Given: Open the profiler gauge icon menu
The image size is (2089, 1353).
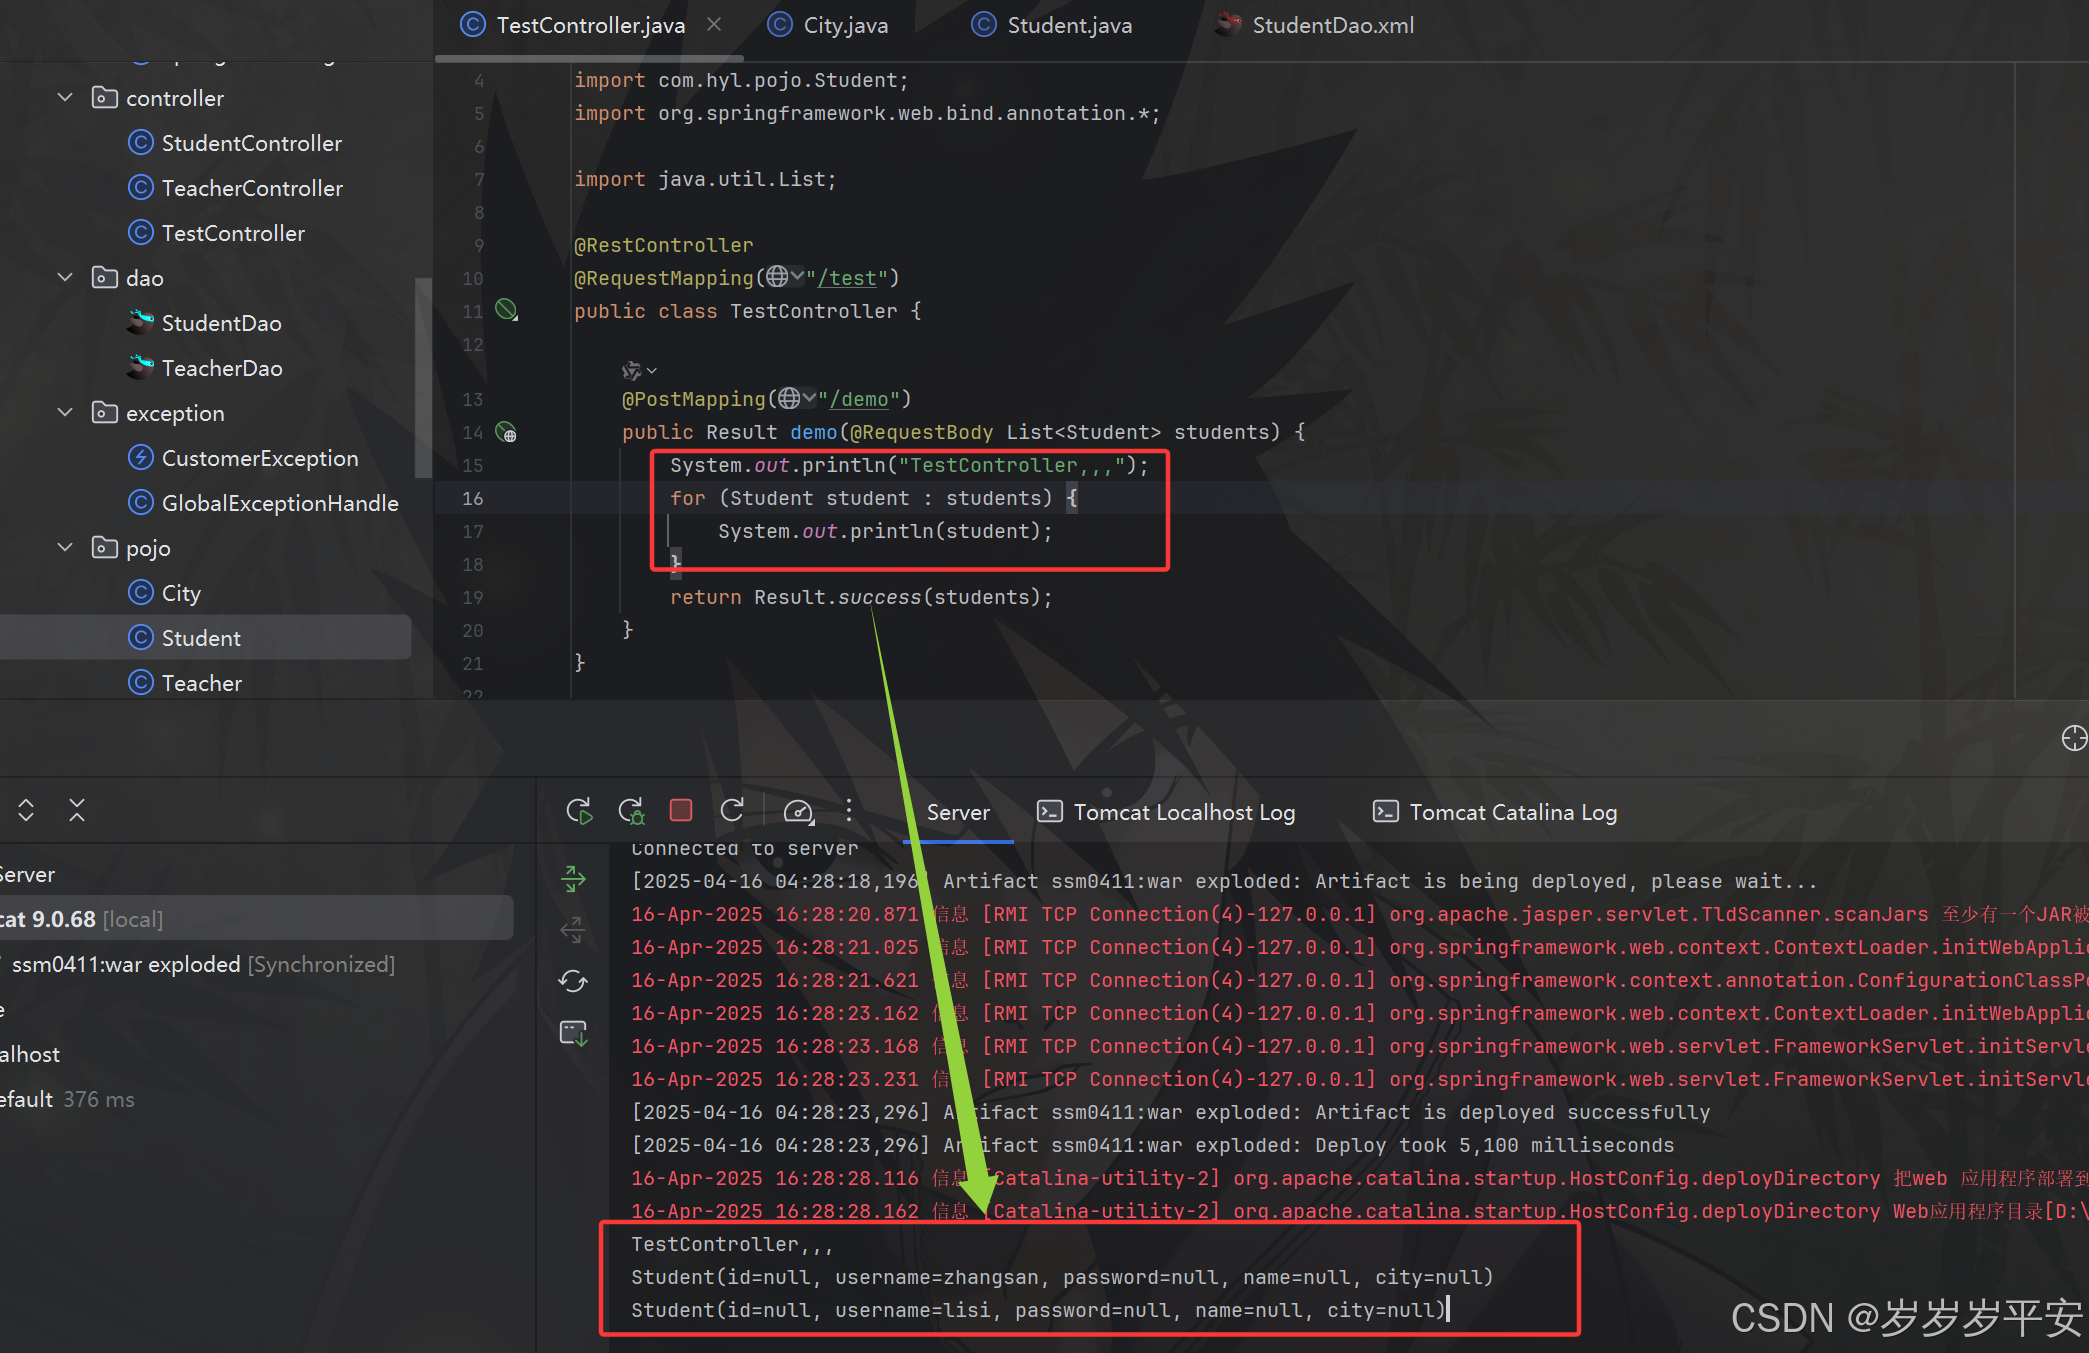Looking at the screenshot, I should pos(798,811).
